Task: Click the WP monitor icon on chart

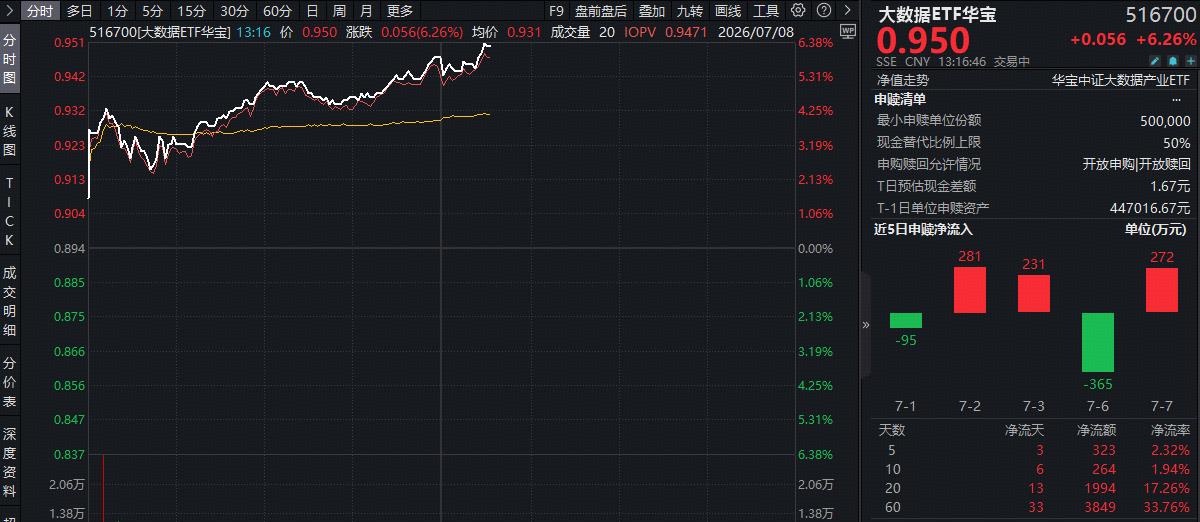Action: 849,32
